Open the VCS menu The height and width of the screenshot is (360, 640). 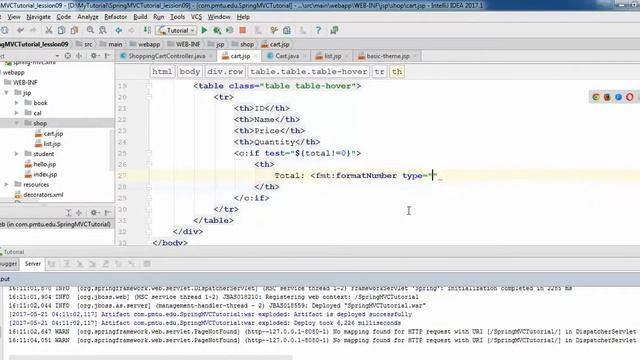pyautogui.click(x=196, y=17)
